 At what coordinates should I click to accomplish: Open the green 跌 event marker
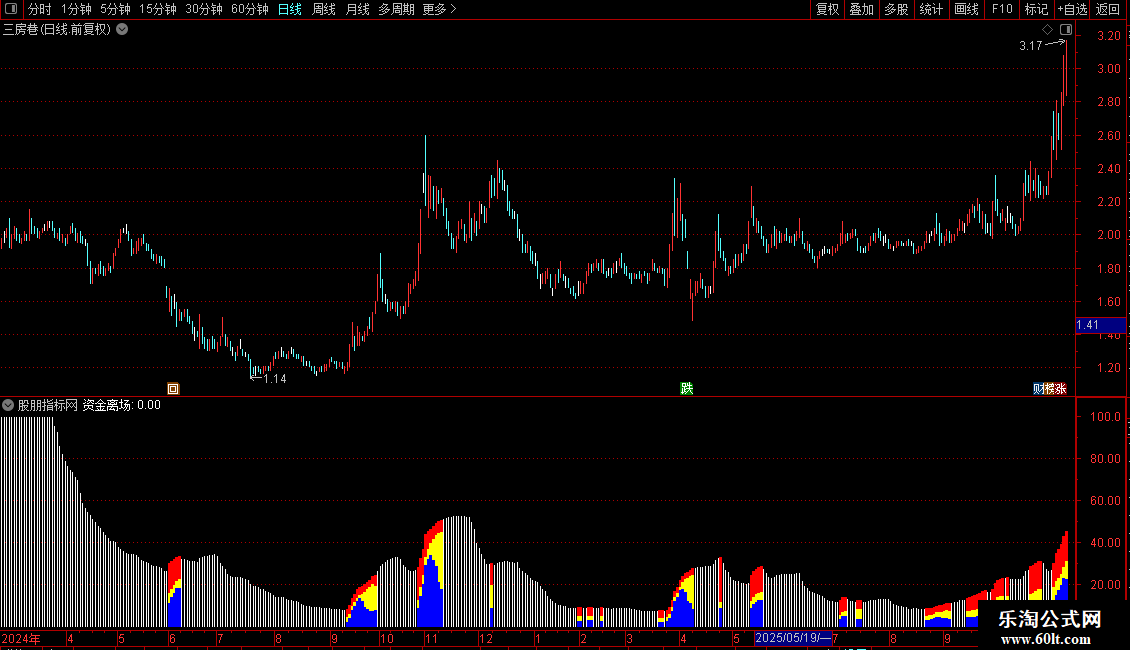(x=687, y=388)
